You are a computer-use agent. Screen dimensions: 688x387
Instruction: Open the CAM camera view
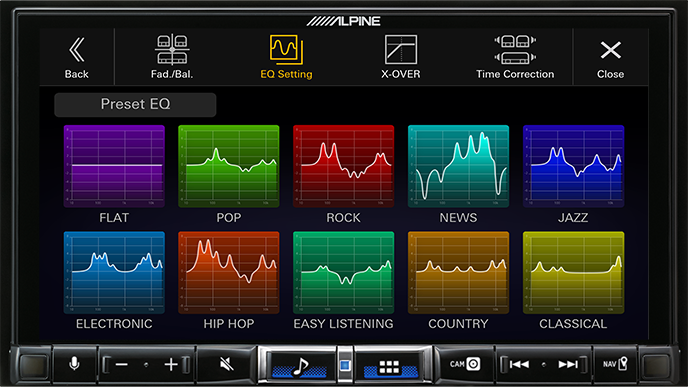[x=465, y=364]
